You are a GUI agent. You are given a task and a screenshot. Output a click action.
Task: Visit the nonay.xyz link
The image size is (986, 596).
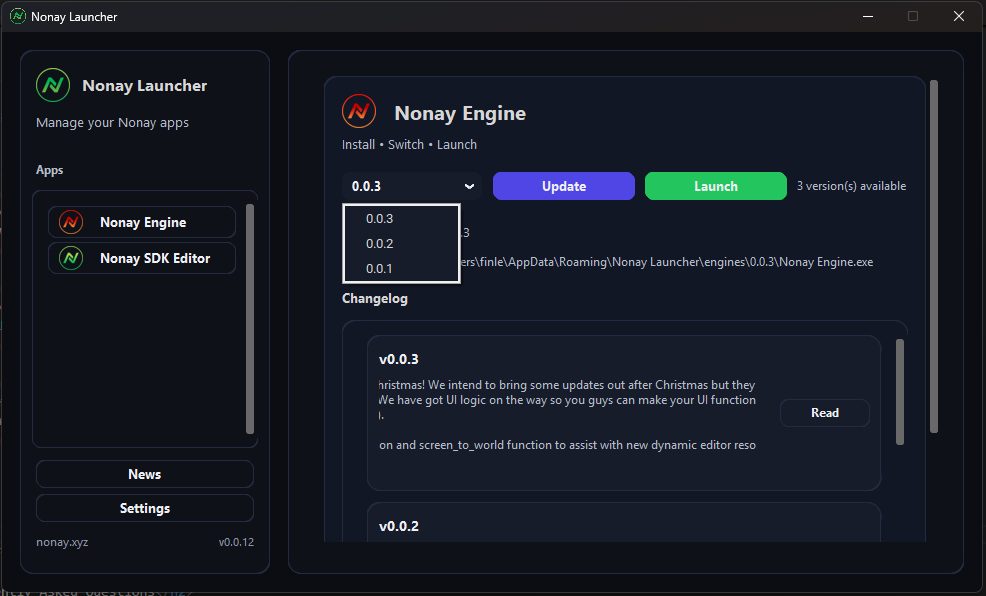coord(60,541)
